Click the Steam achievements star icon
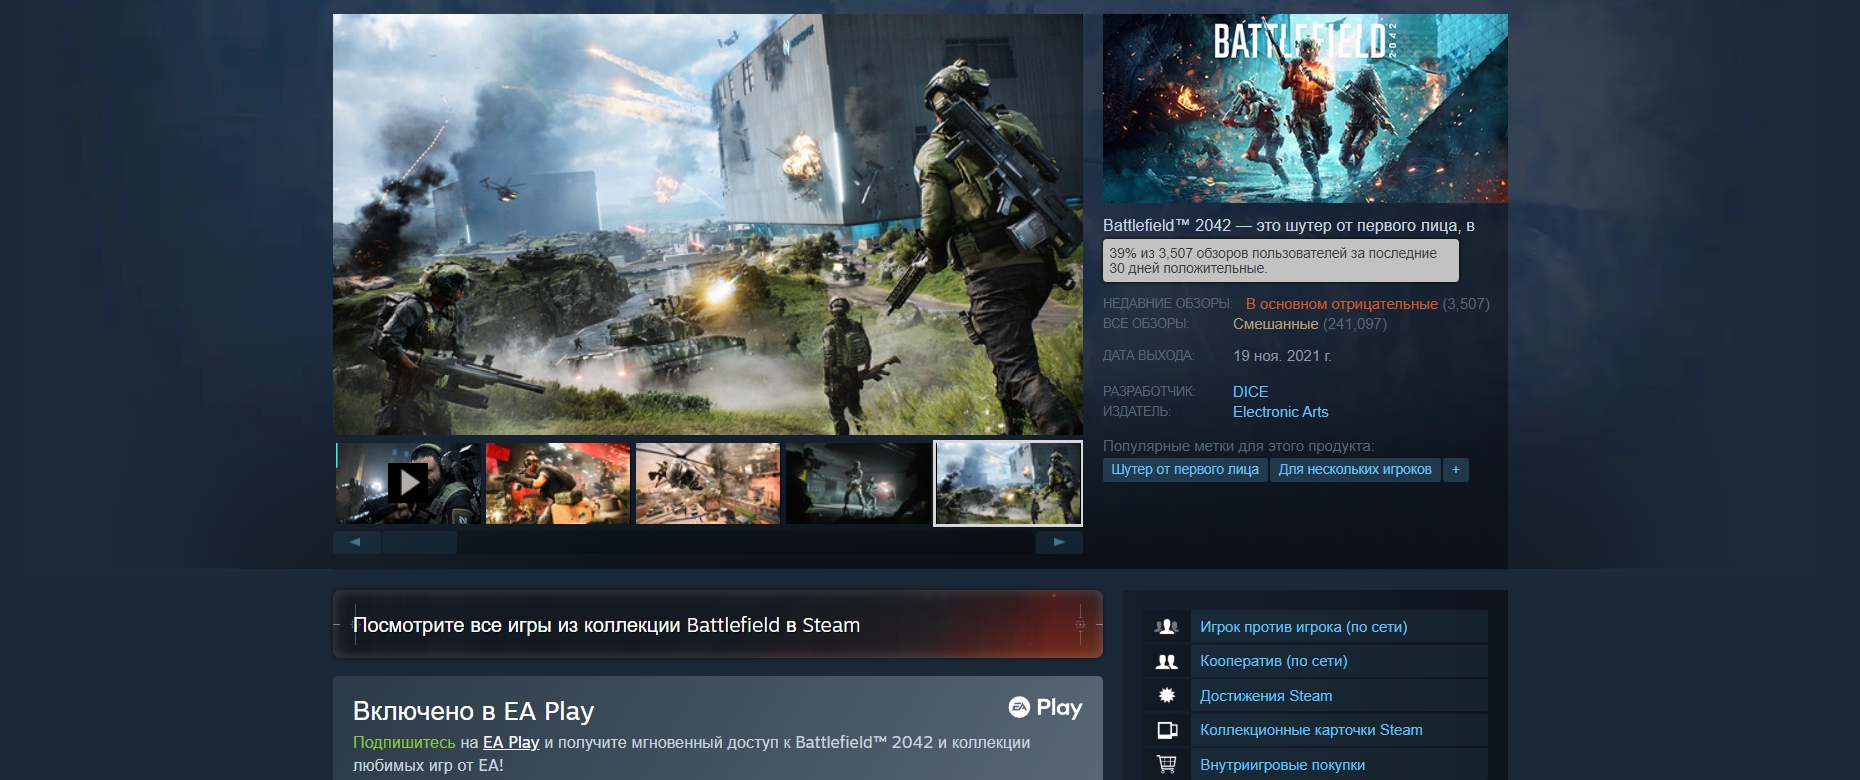1860x780 pixels. [1166, 696]
